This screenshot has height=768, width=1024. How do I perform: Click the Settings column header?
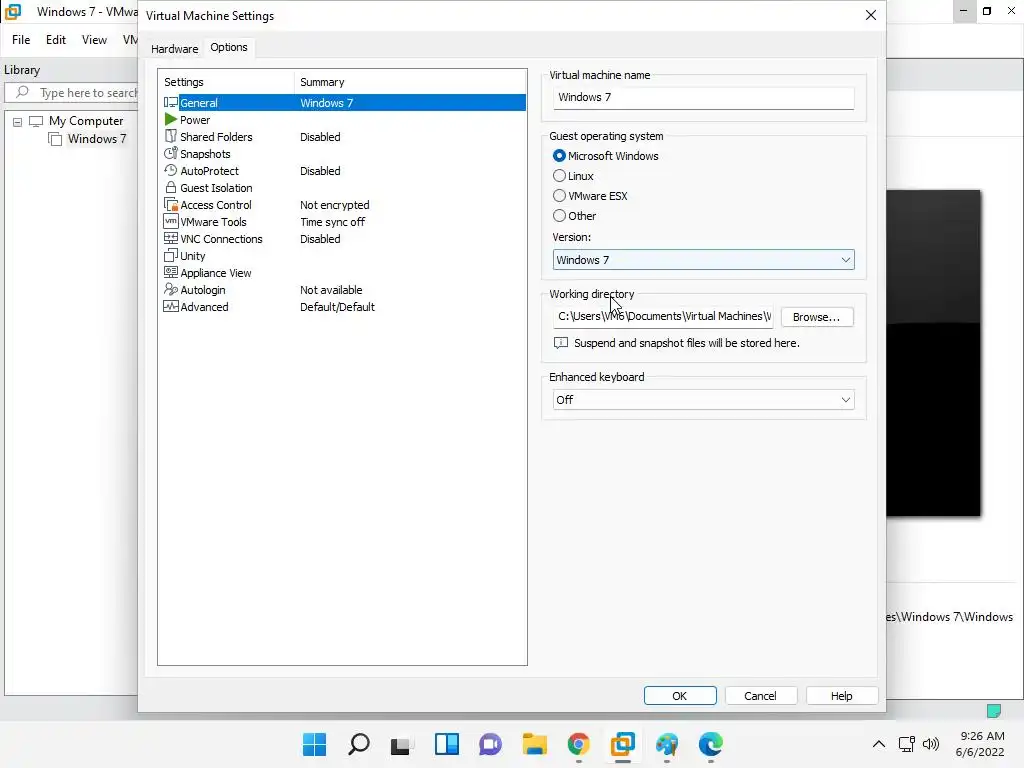(226, 82)
